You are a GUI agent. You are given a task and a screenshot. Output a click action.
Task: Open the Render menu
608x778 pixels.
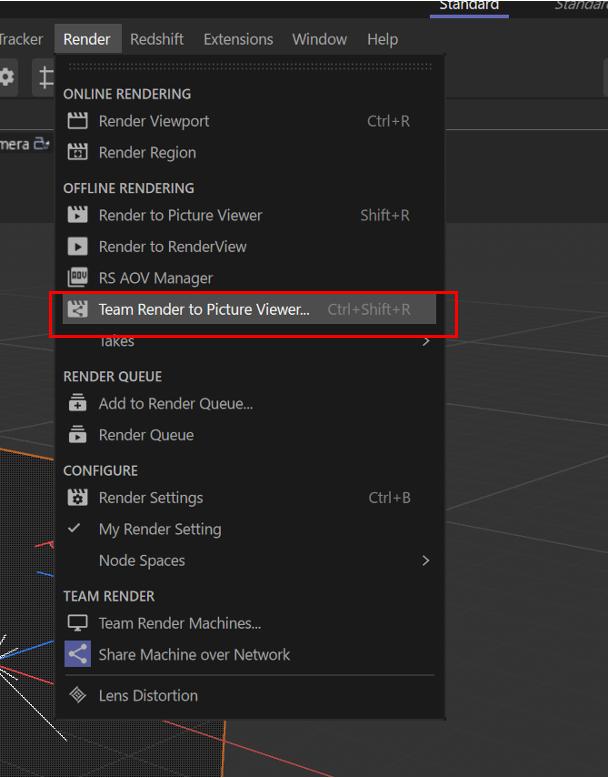tap(87, 39)
